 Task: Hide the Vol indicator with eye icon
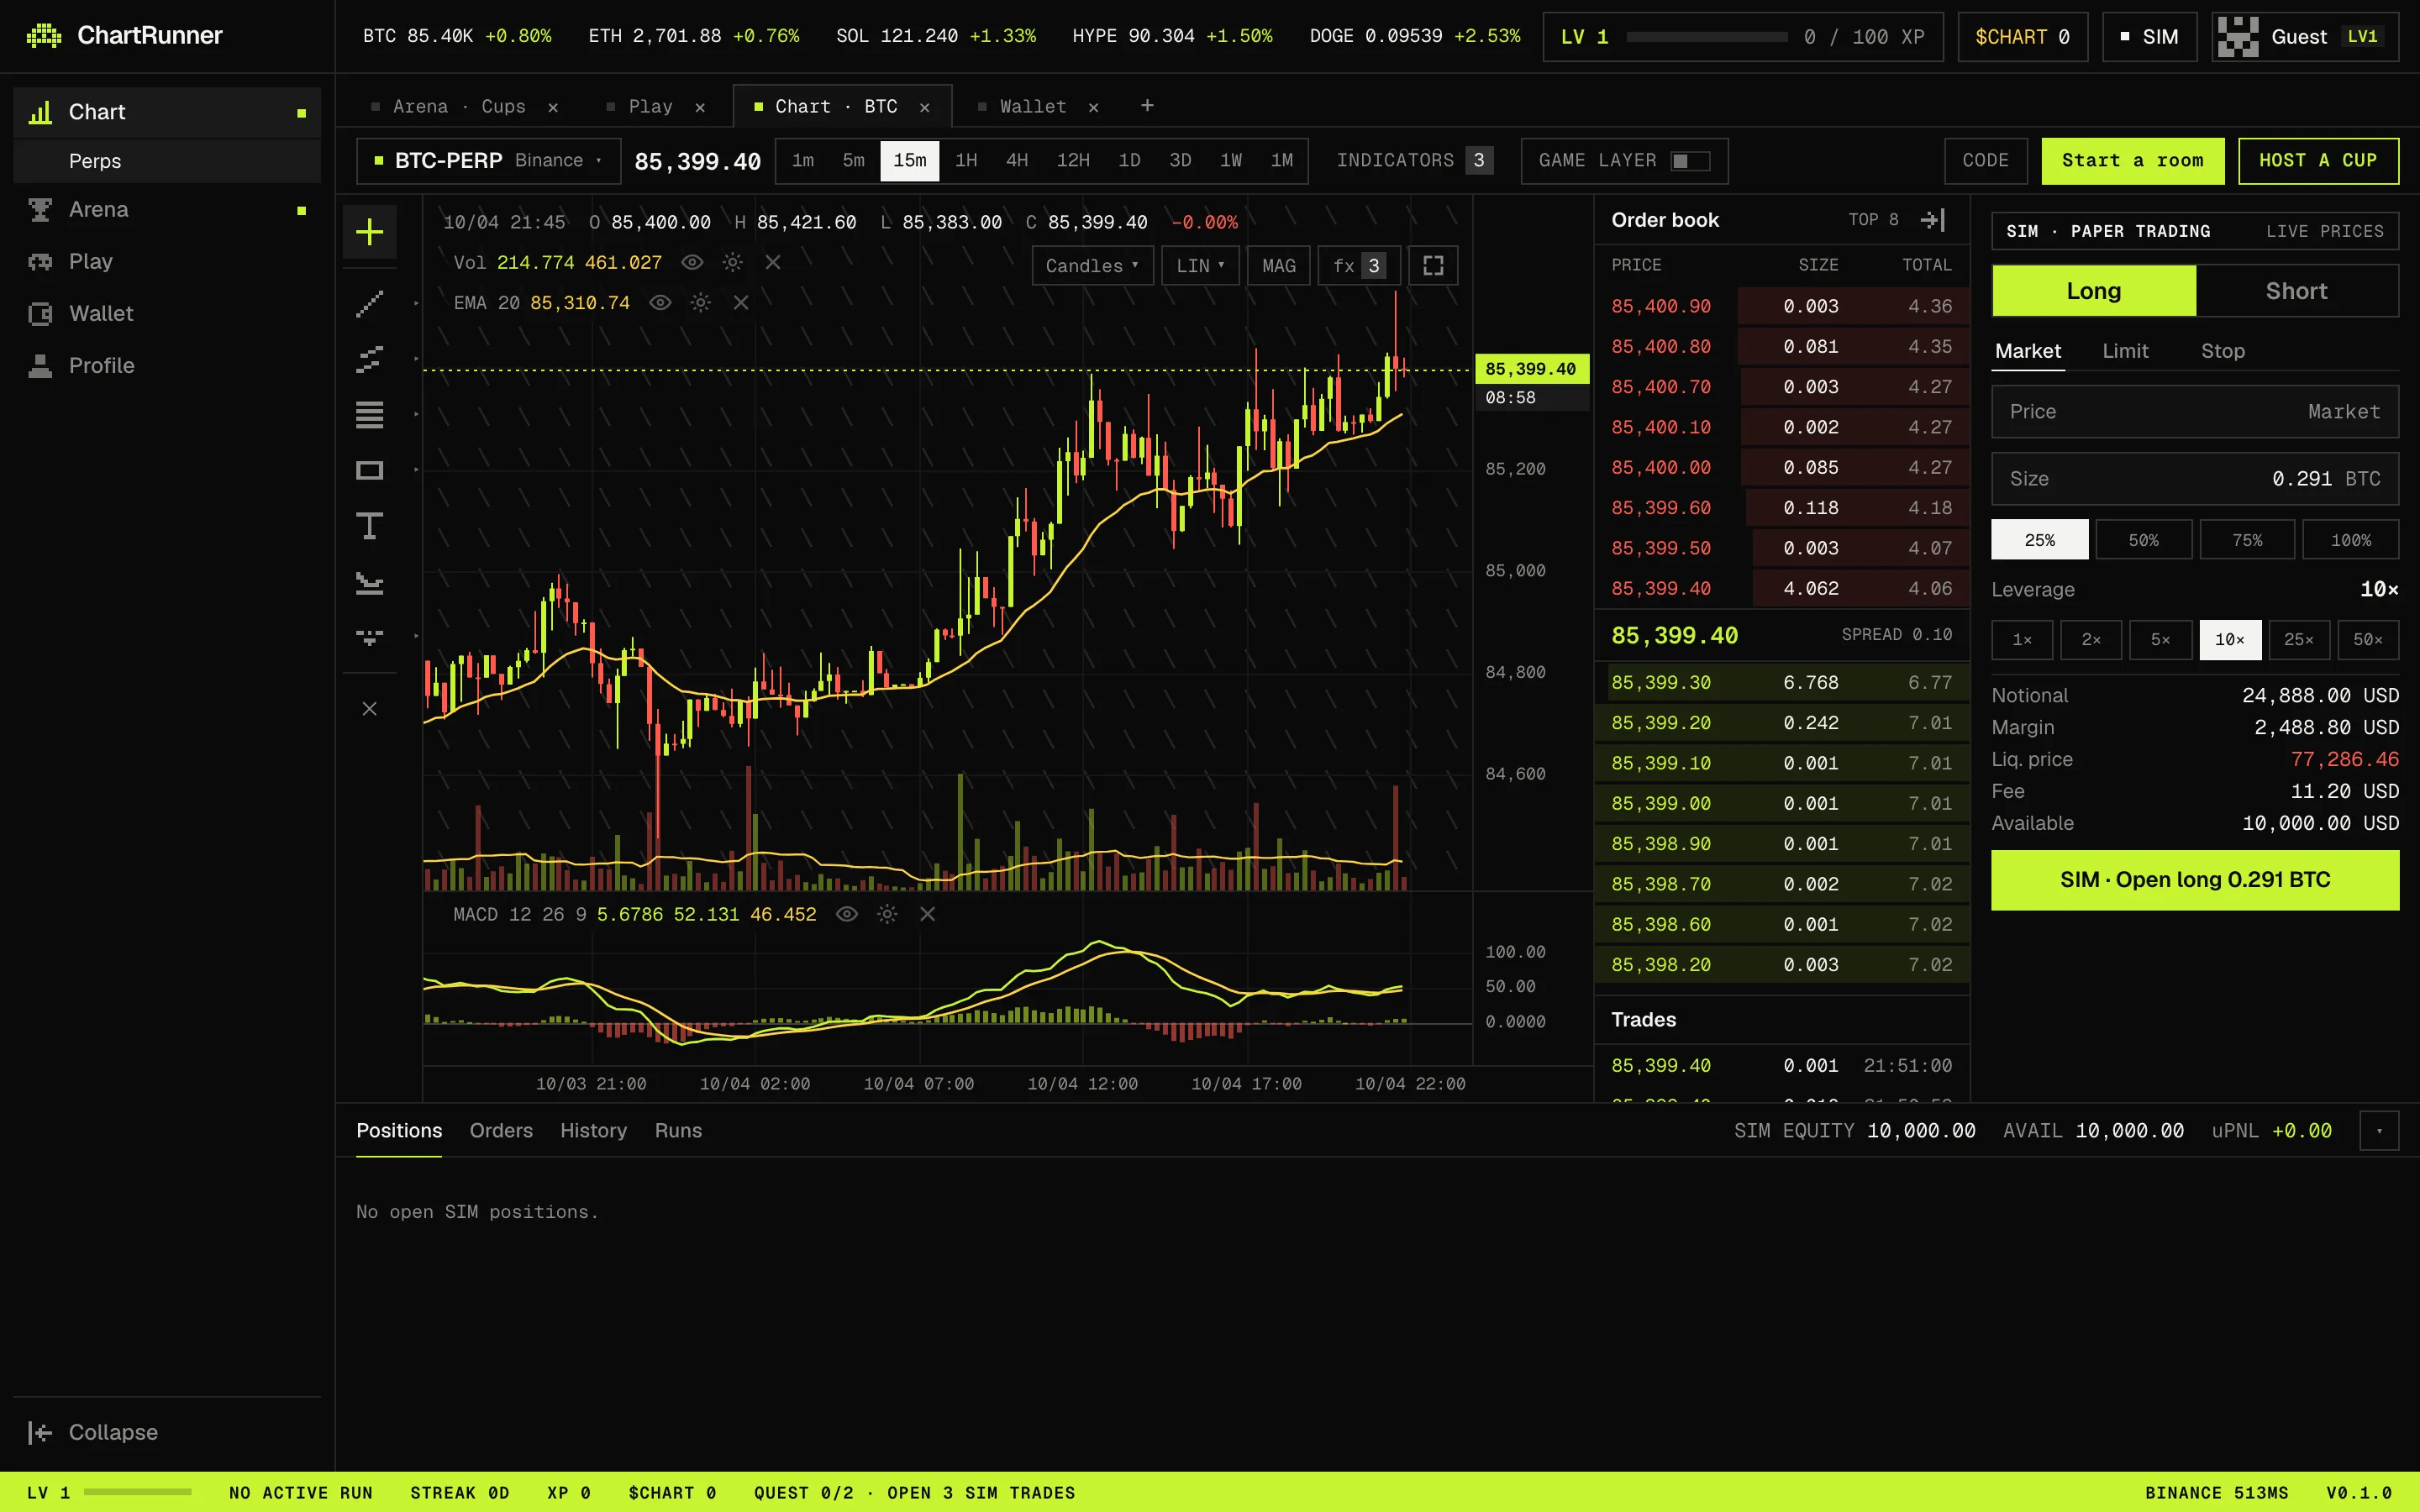click(x=692, y=262)
